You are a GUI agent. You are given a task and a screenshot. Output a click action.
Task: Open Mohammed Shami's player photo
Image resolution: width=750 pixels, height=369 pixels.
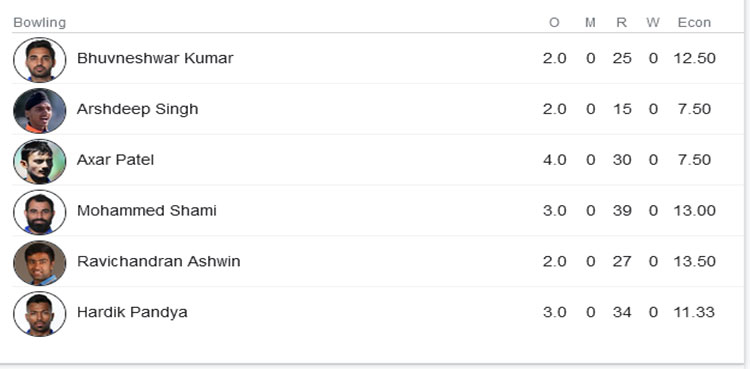(x=40, y=212)
